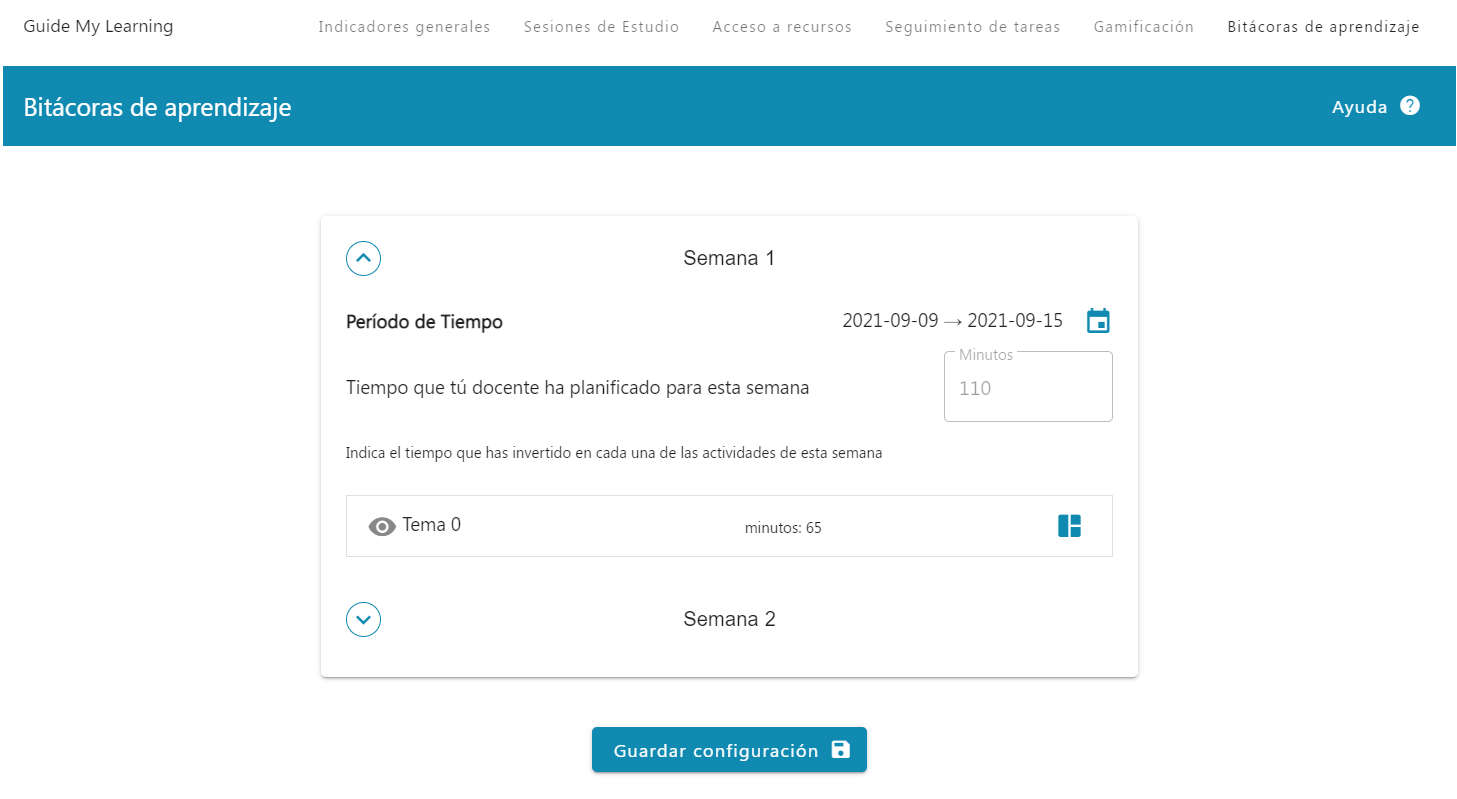Click the 'minutos: 65' value
Screen dimensions: 1457x799
(x=783, y=528)
